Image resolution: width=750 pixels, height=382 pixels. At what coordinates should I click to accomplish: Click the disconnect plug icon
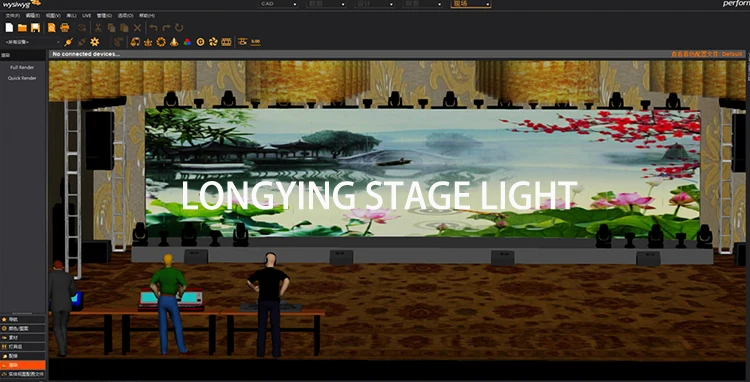pos(82,42)
